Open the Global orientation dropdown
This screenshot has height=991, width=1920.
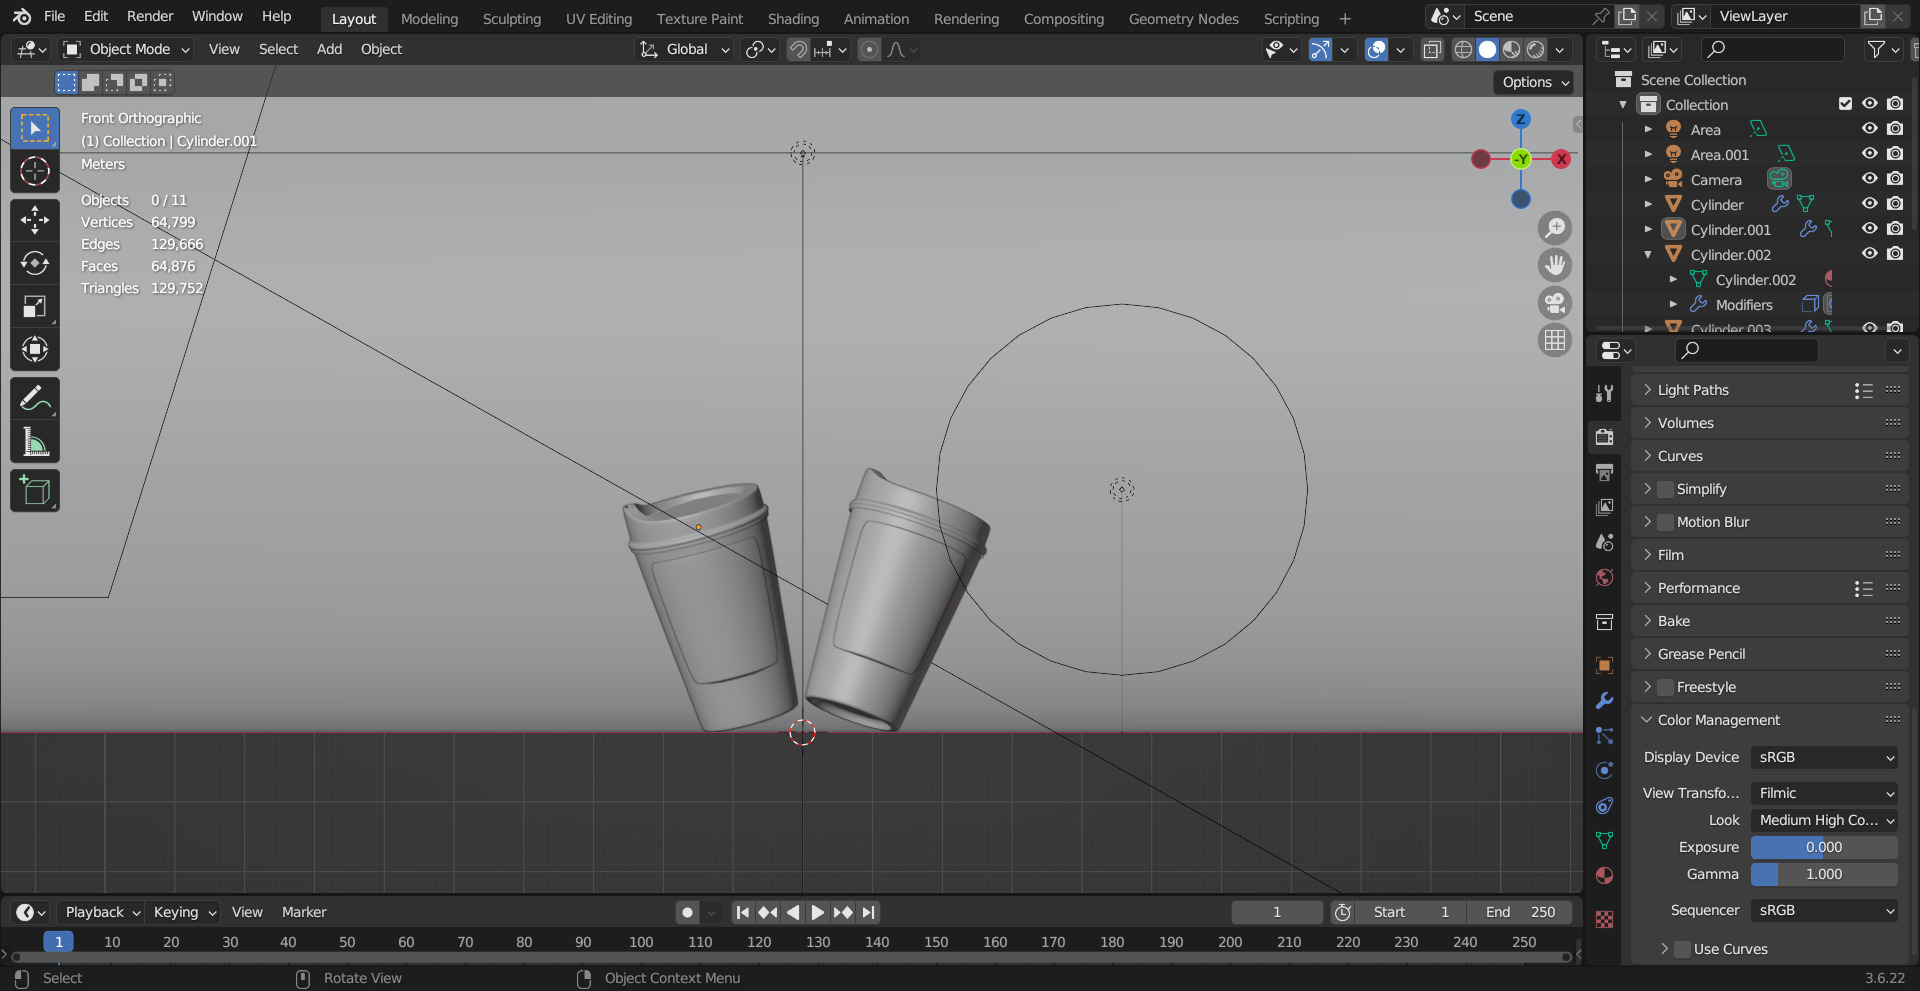(685, 49)
